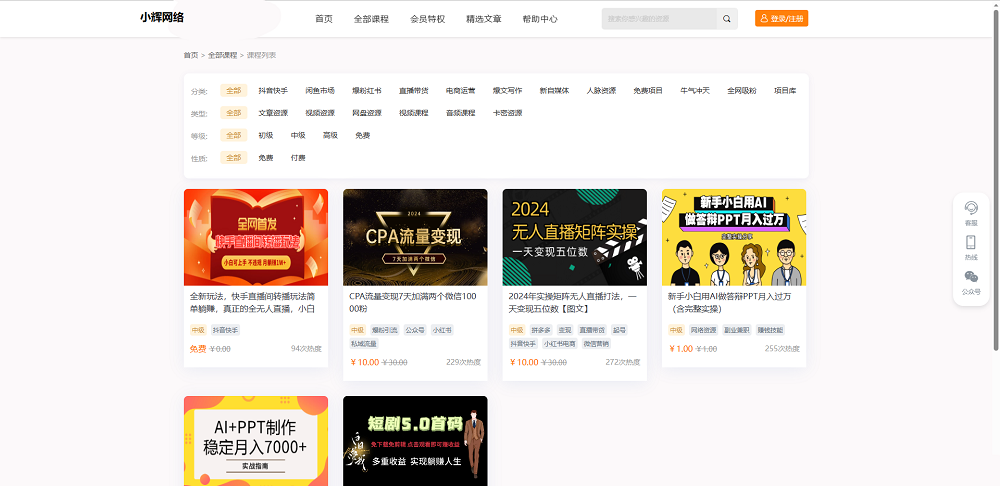Select 全部 in the 分类 filter row
The height and width of the screenshot is (486, 1000).
pos(233,91)
